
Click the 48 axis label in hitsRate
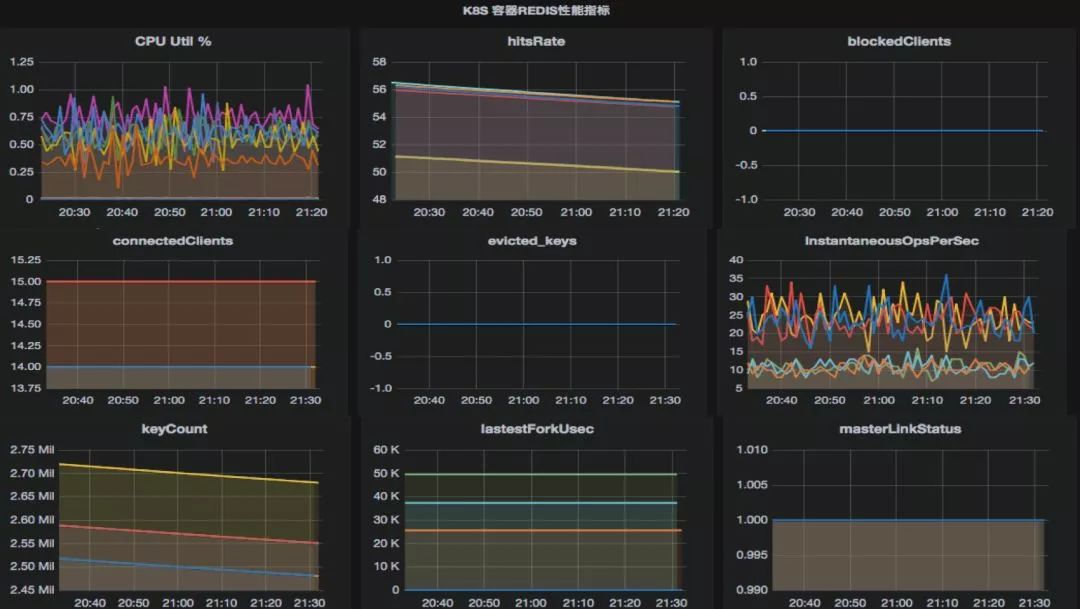[380, 199]
